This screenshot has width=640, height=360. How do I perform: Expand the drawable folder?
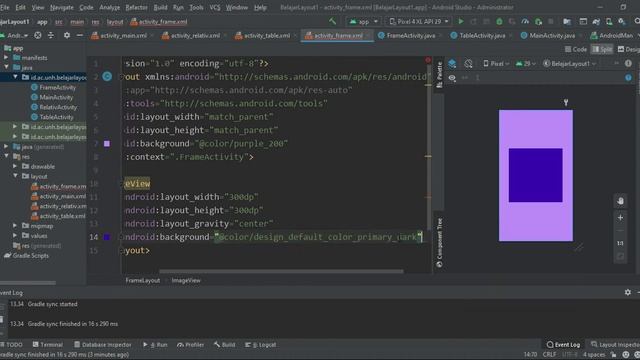pyautogui.click(x=15, y=166)
